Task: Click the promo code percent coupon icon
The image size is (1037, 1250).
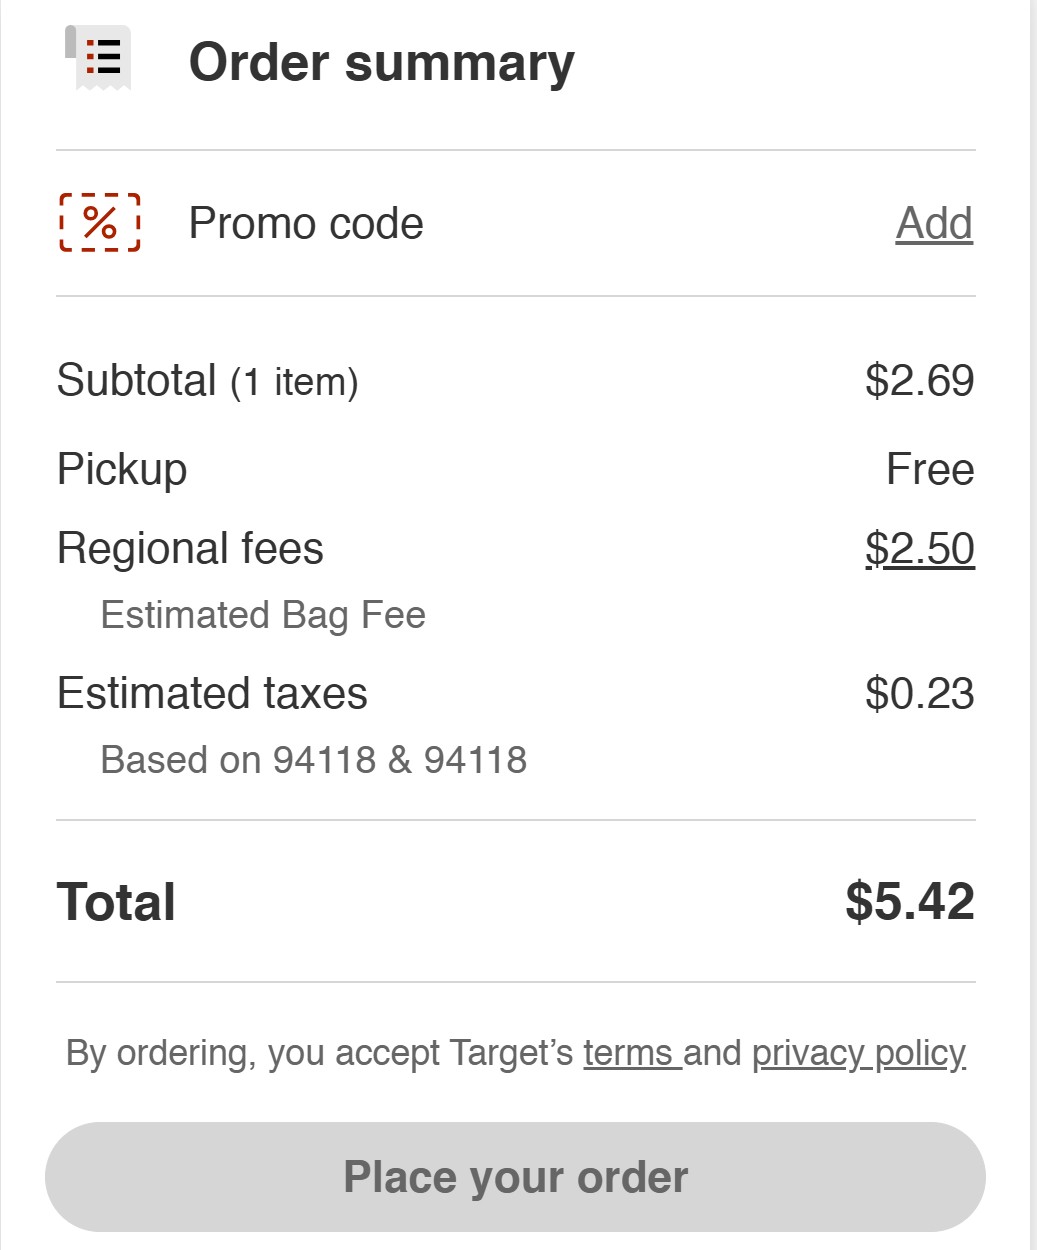Action: click(100, 222)
